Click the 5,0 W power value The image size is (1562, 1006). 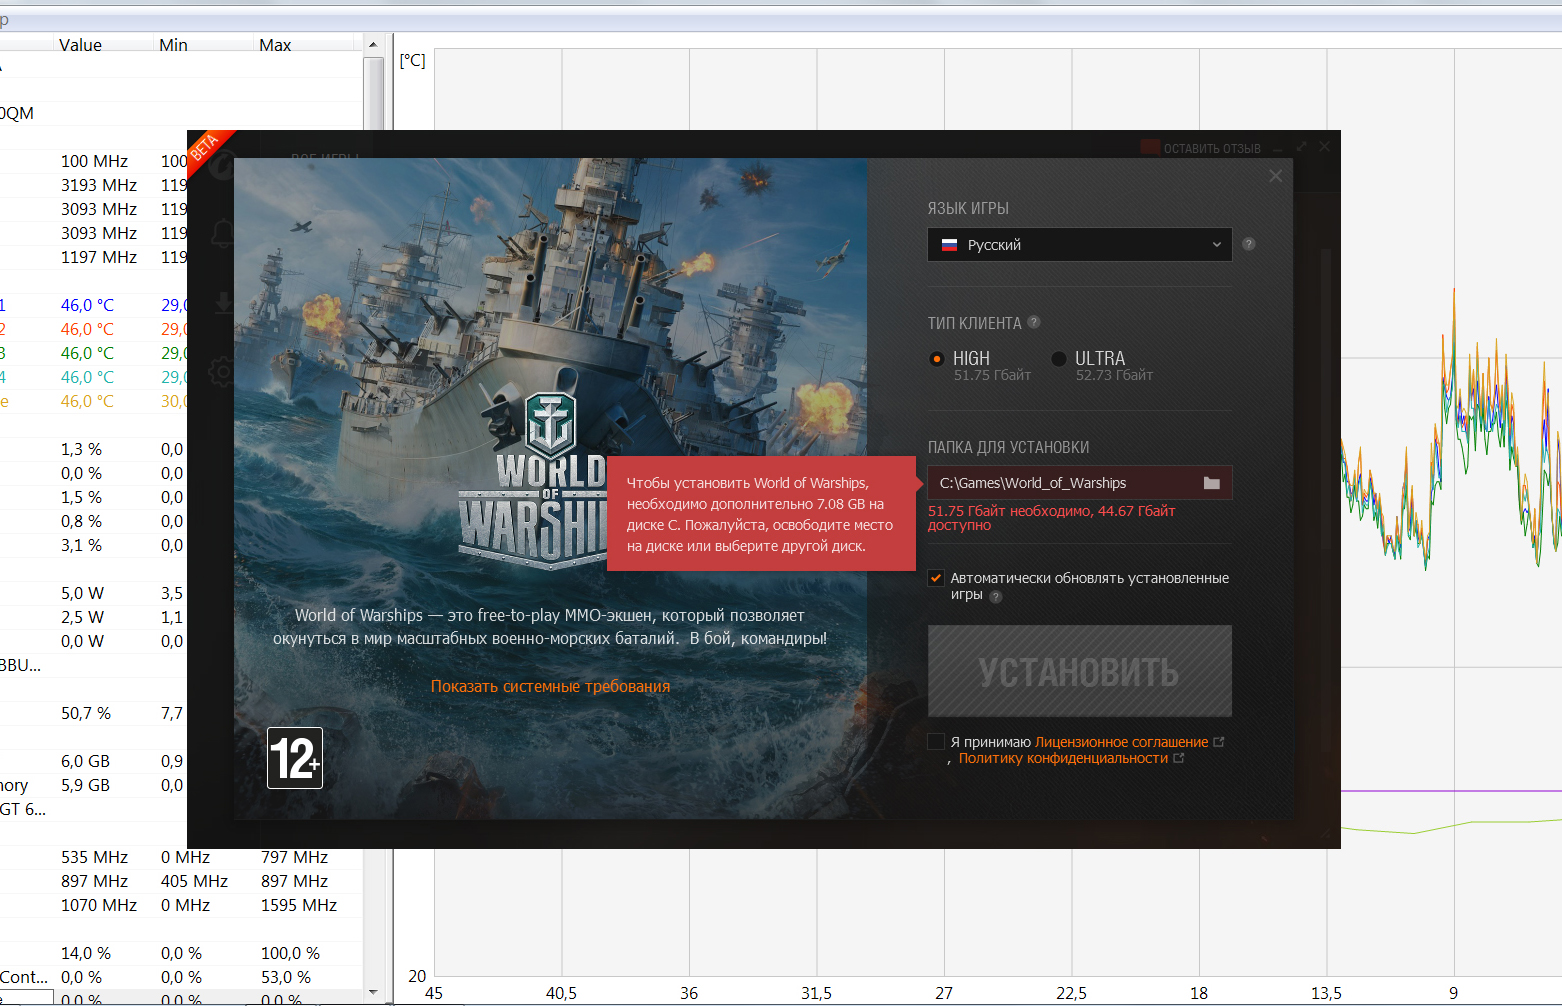pyautogui.click(x=82, y=593)
